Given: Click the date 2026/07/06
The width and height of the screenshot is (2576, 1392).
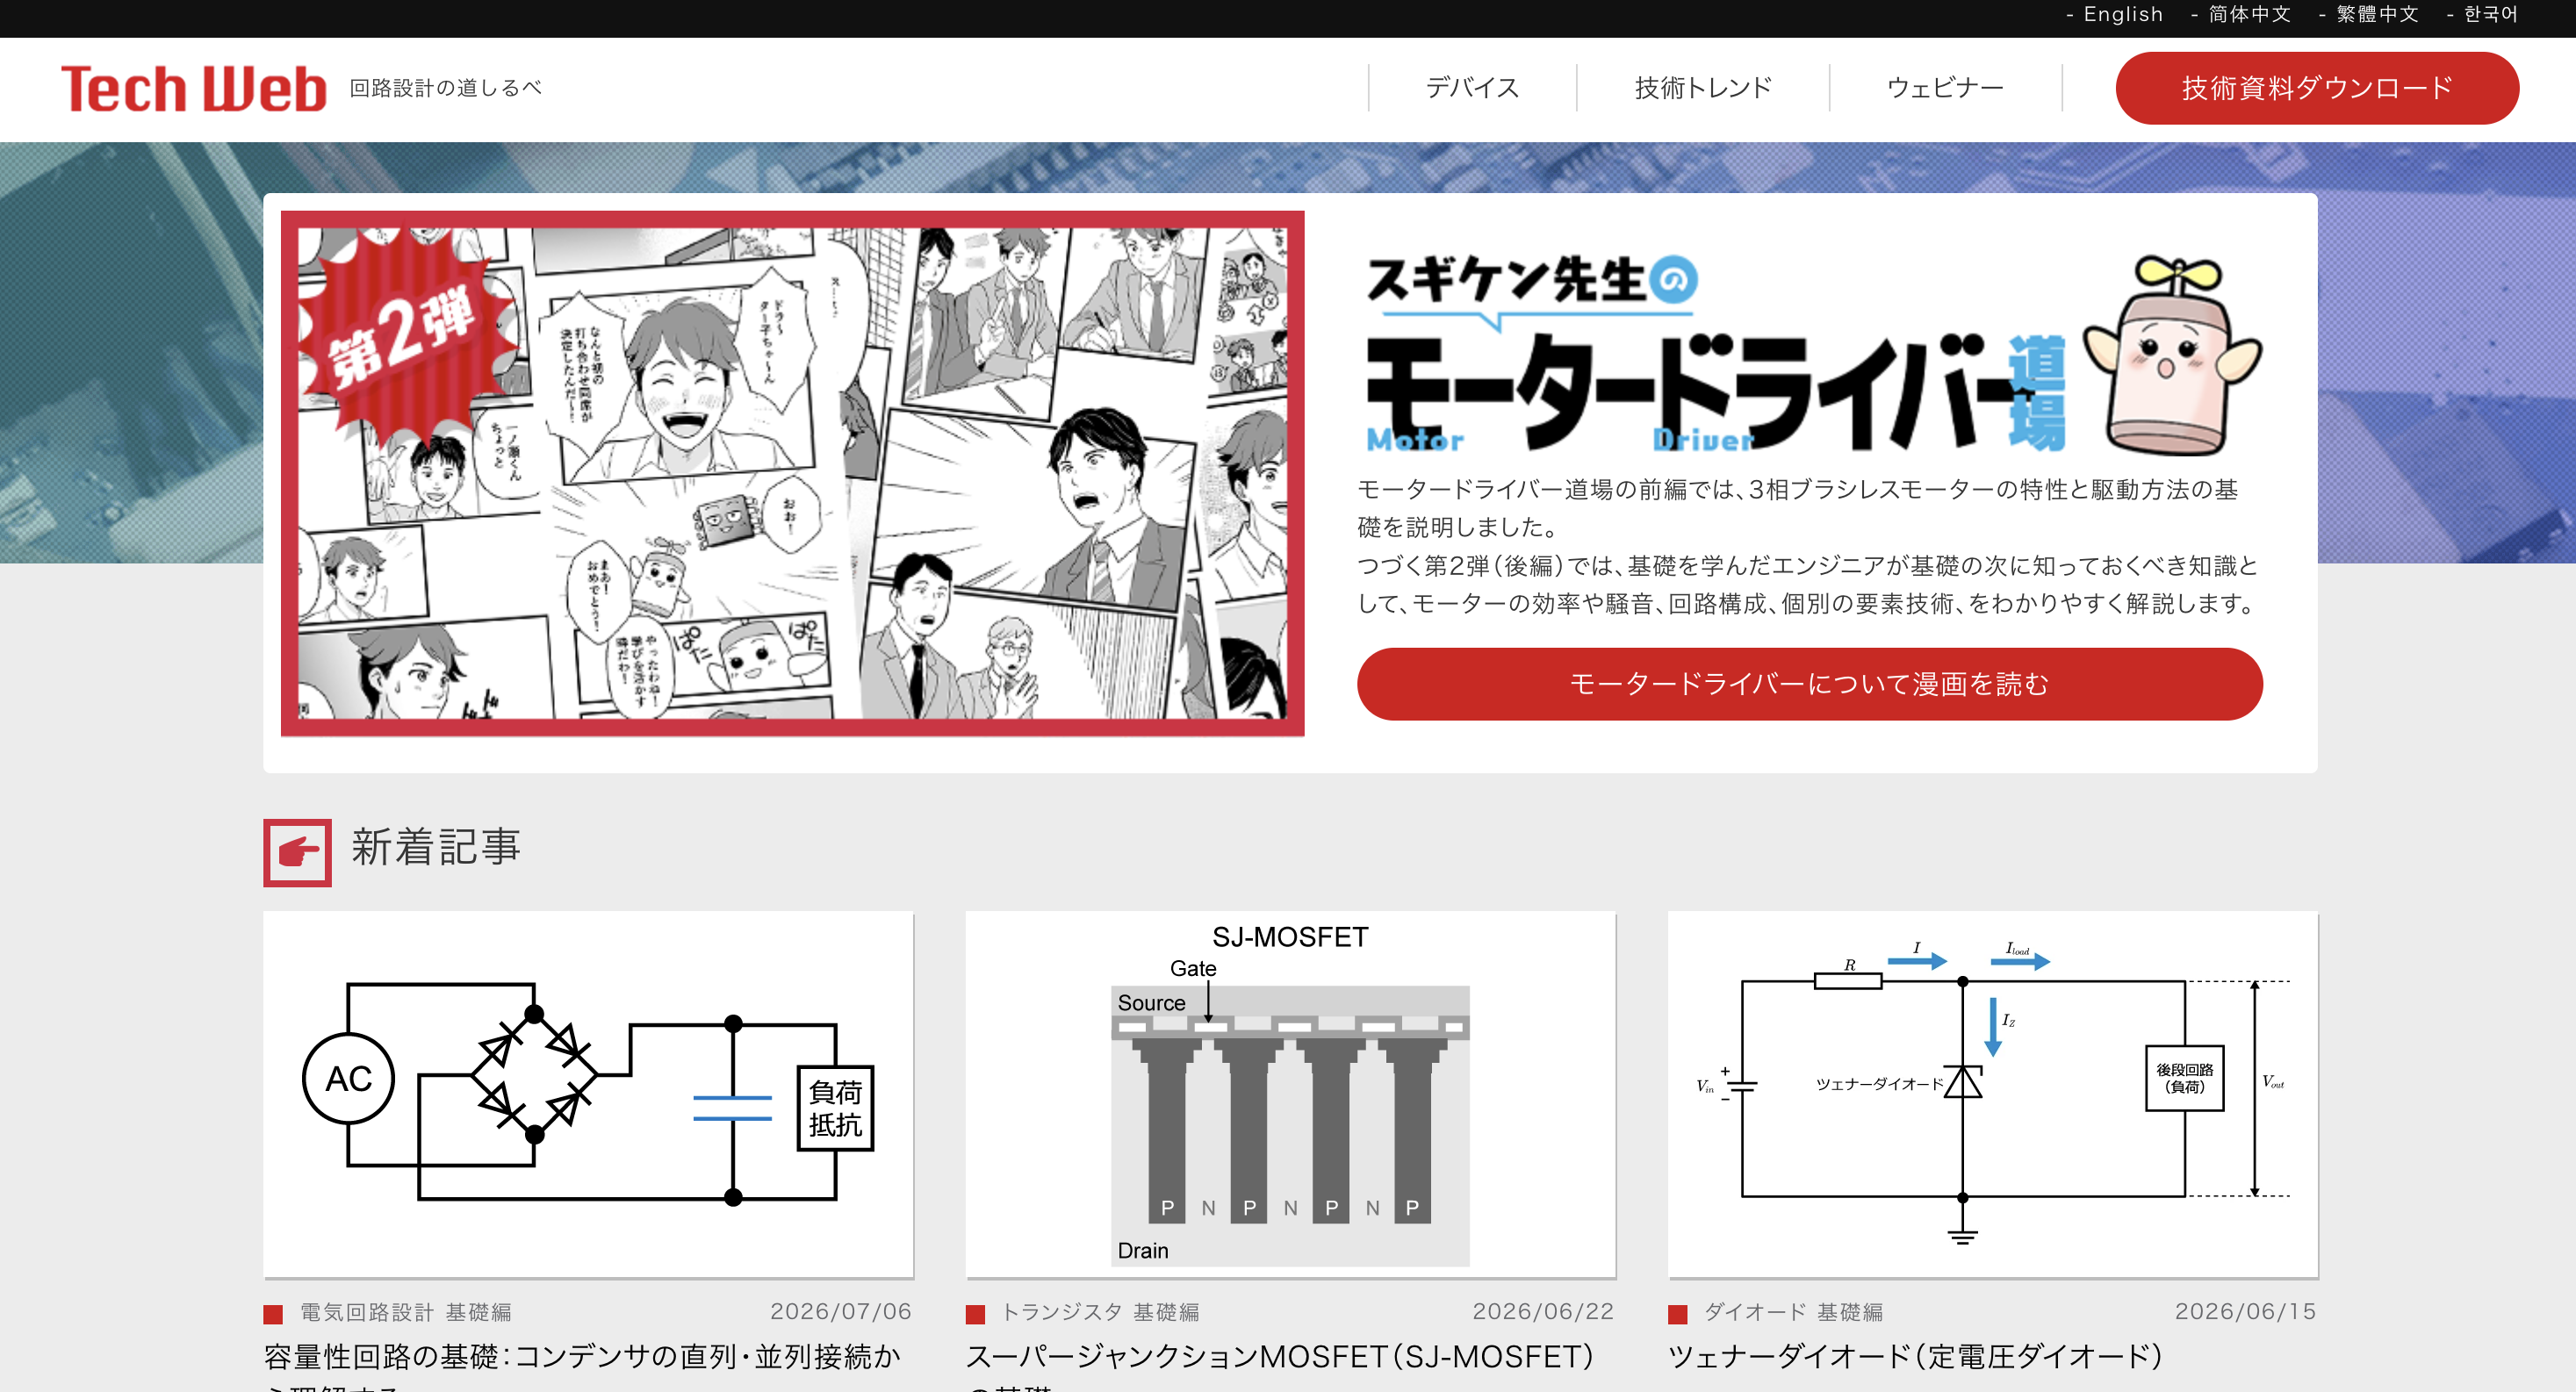Looking at the screenshot, I should (841, 1311).
